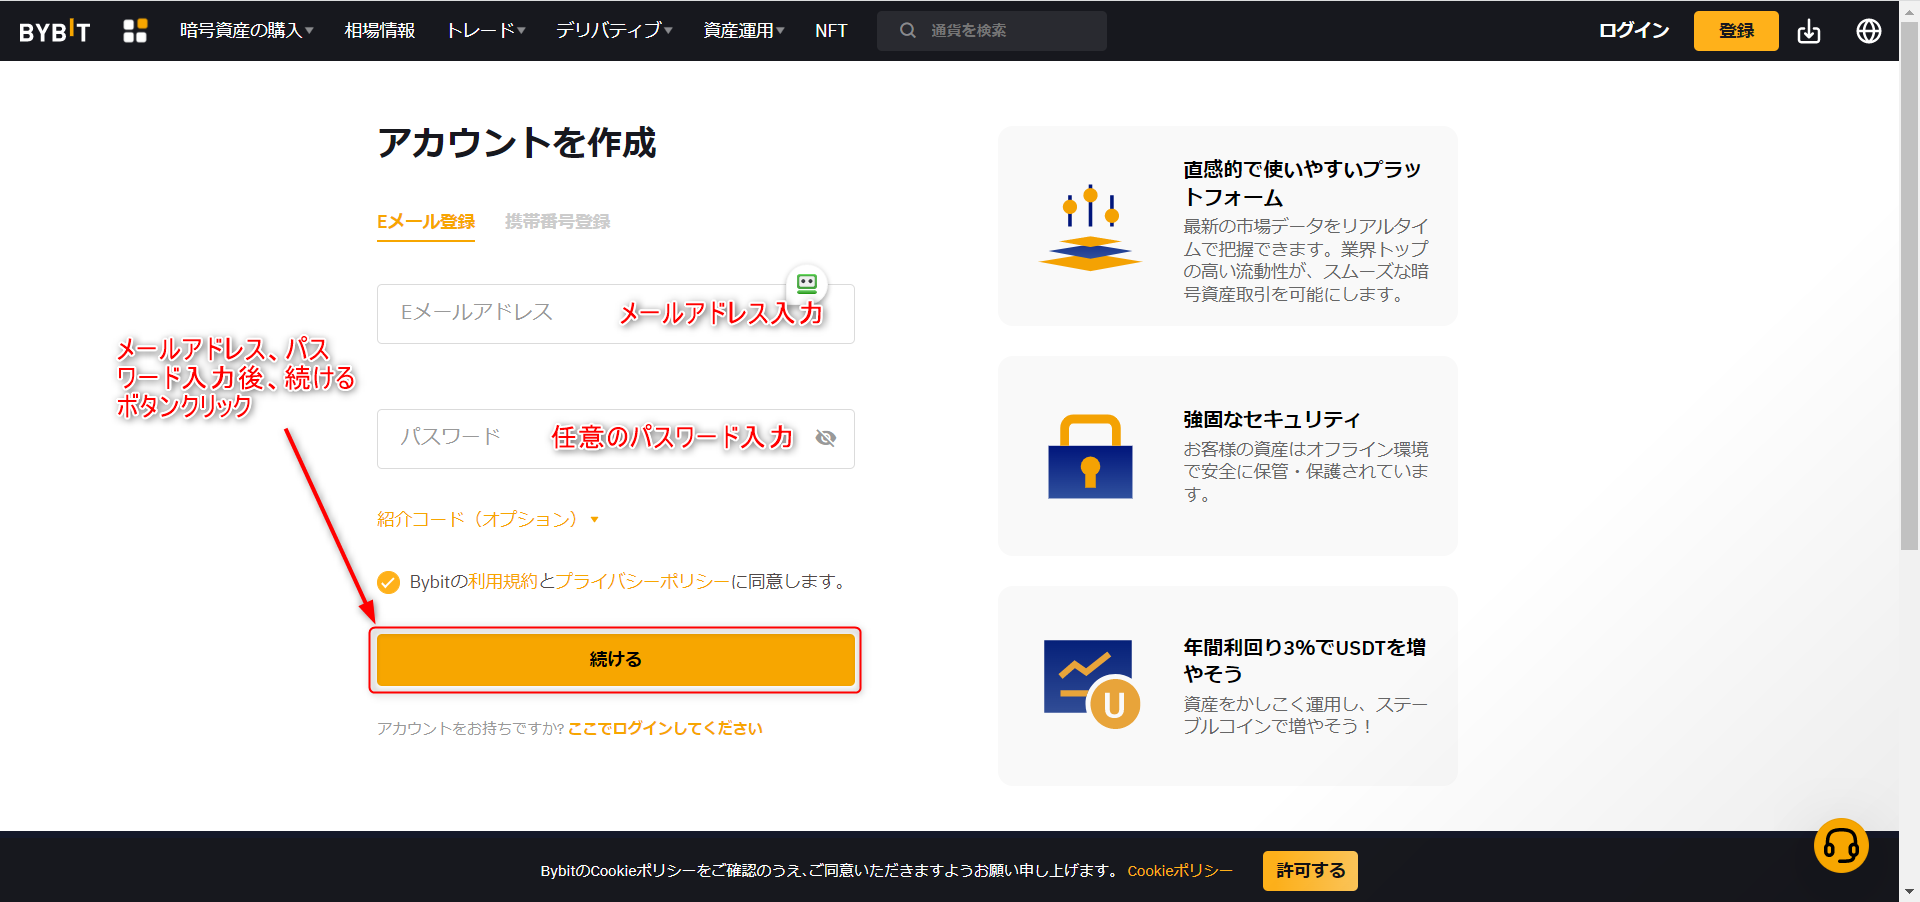Expand the 紹介コード (オプション) section

coord(487,519)
